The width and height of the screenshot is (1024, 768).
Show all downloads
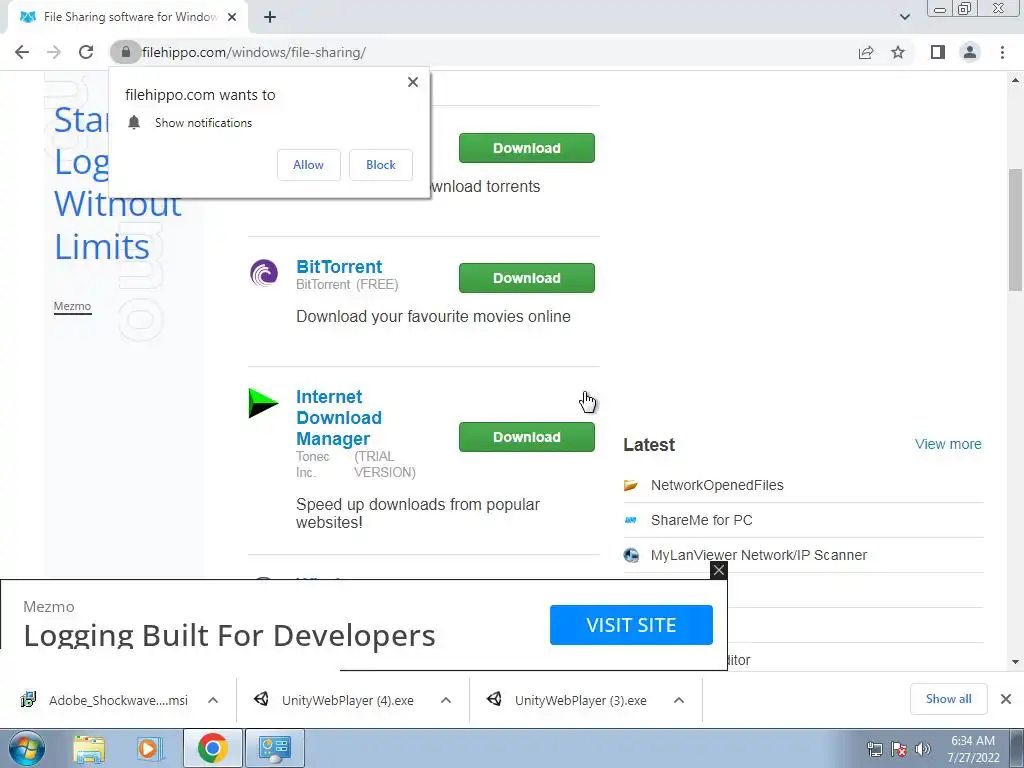click(x=948, y=699)
